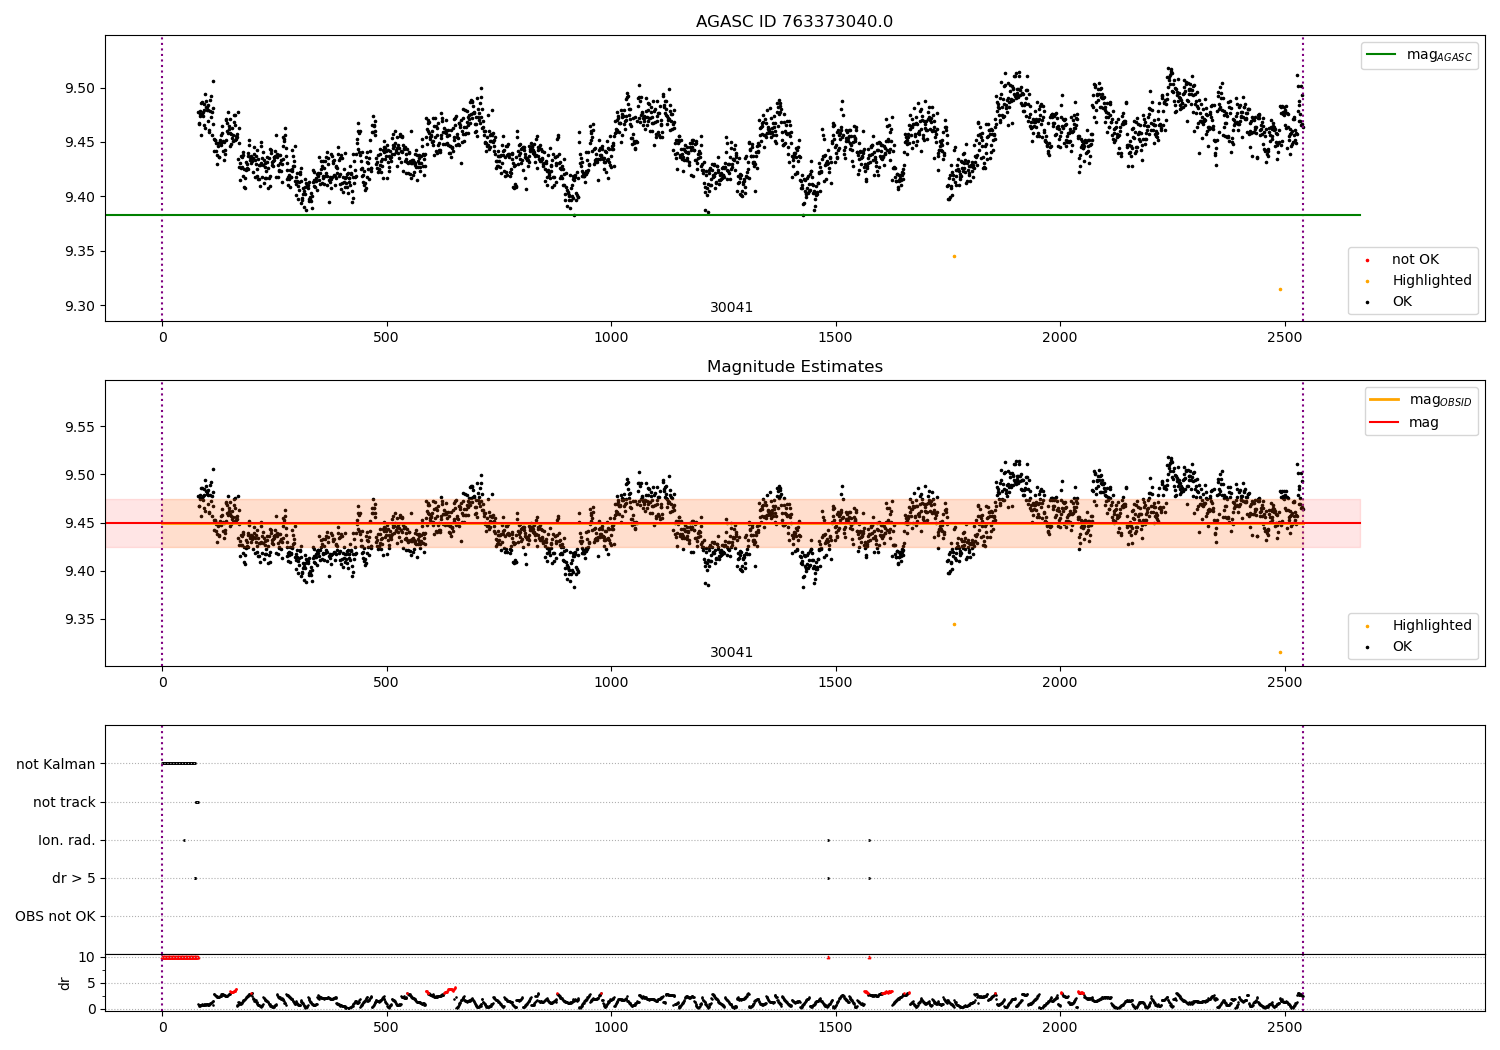Click the 2000 x-axis tick under middle plot

click(1060, 683)
